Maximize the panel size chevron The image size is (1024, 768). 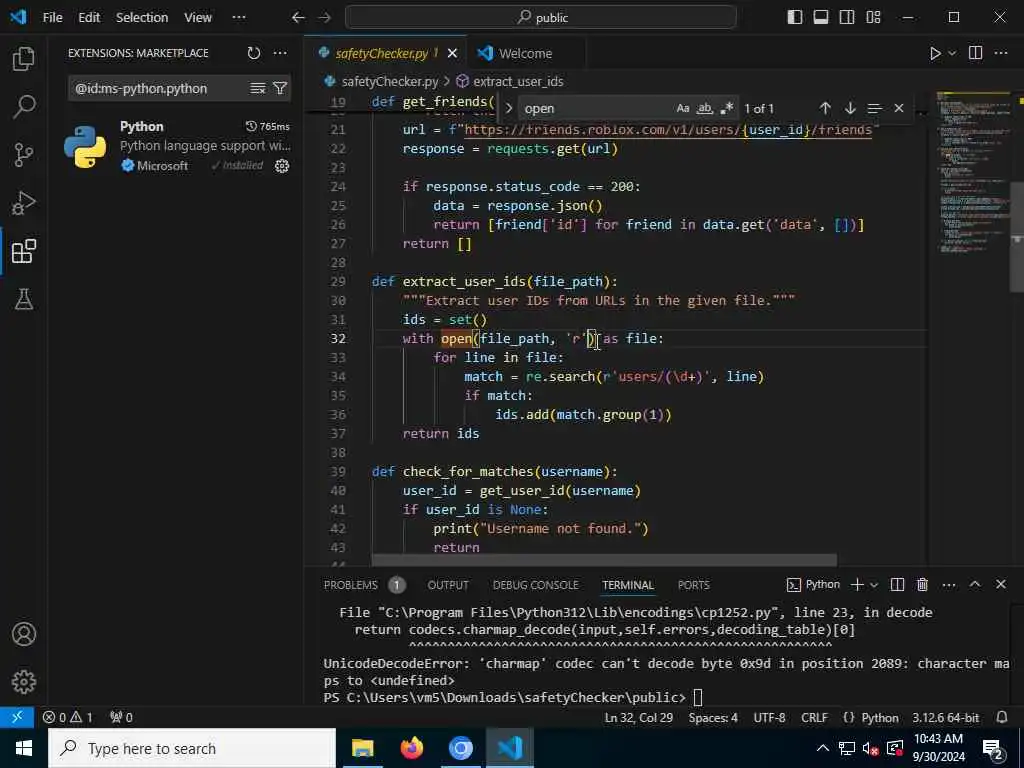coord(974,584)
